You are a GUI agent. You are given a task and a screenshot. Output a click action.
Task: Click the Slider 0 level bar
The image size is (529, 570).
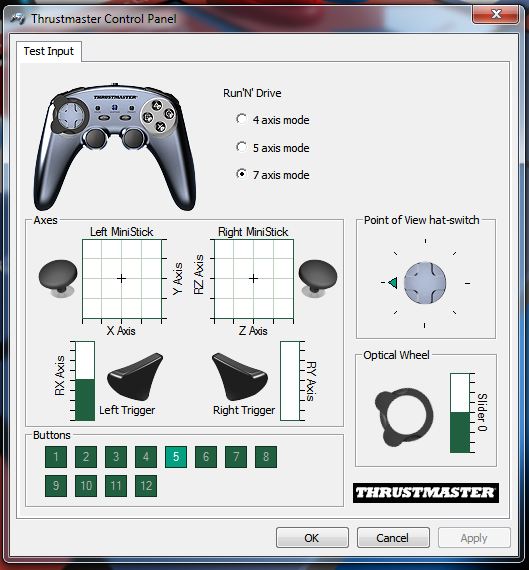(x=460, y=413)
